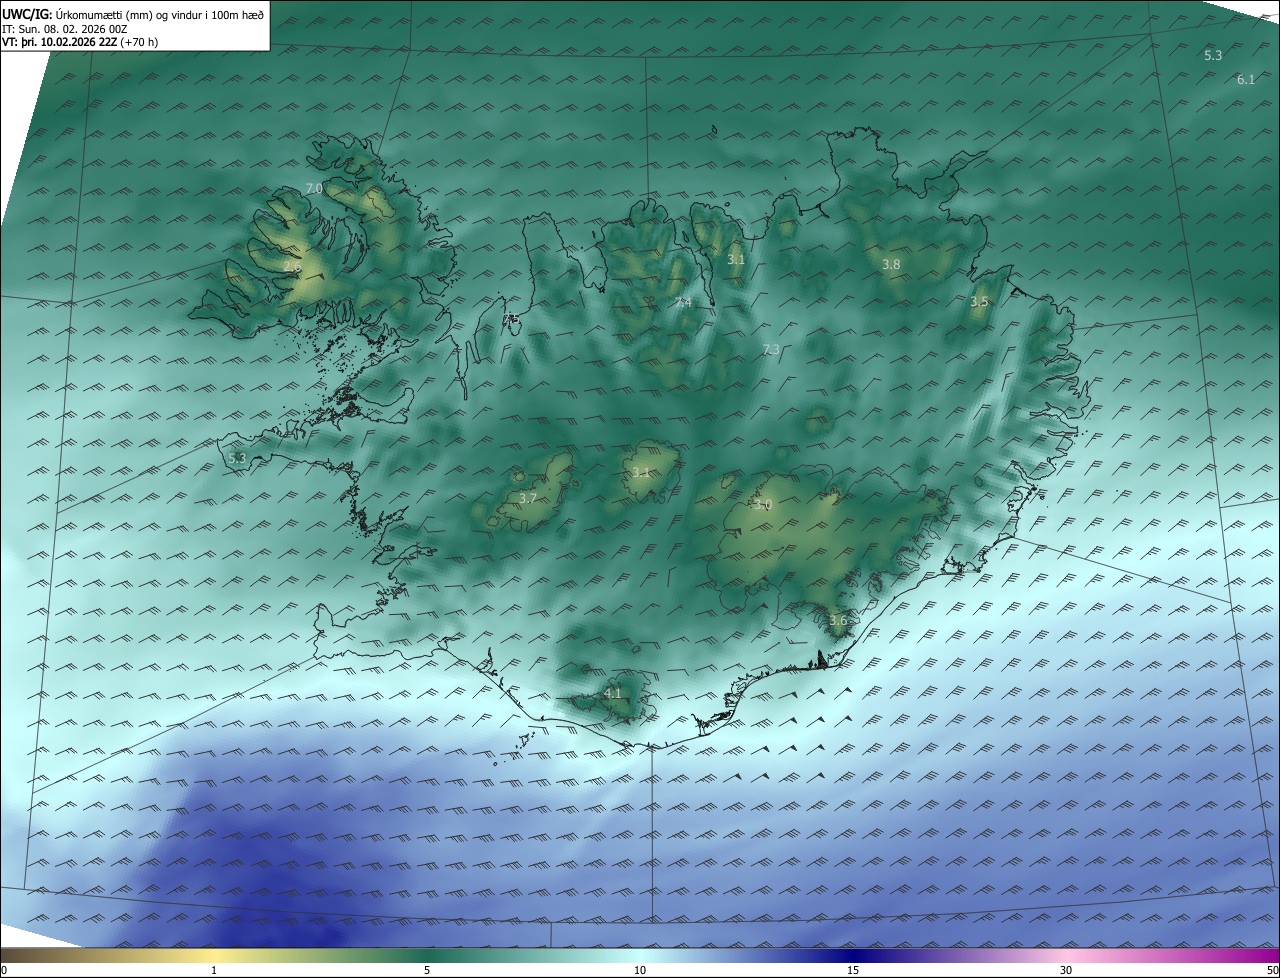
Task: Click the 6.1 value offshore
Action: coord(1246,79)
